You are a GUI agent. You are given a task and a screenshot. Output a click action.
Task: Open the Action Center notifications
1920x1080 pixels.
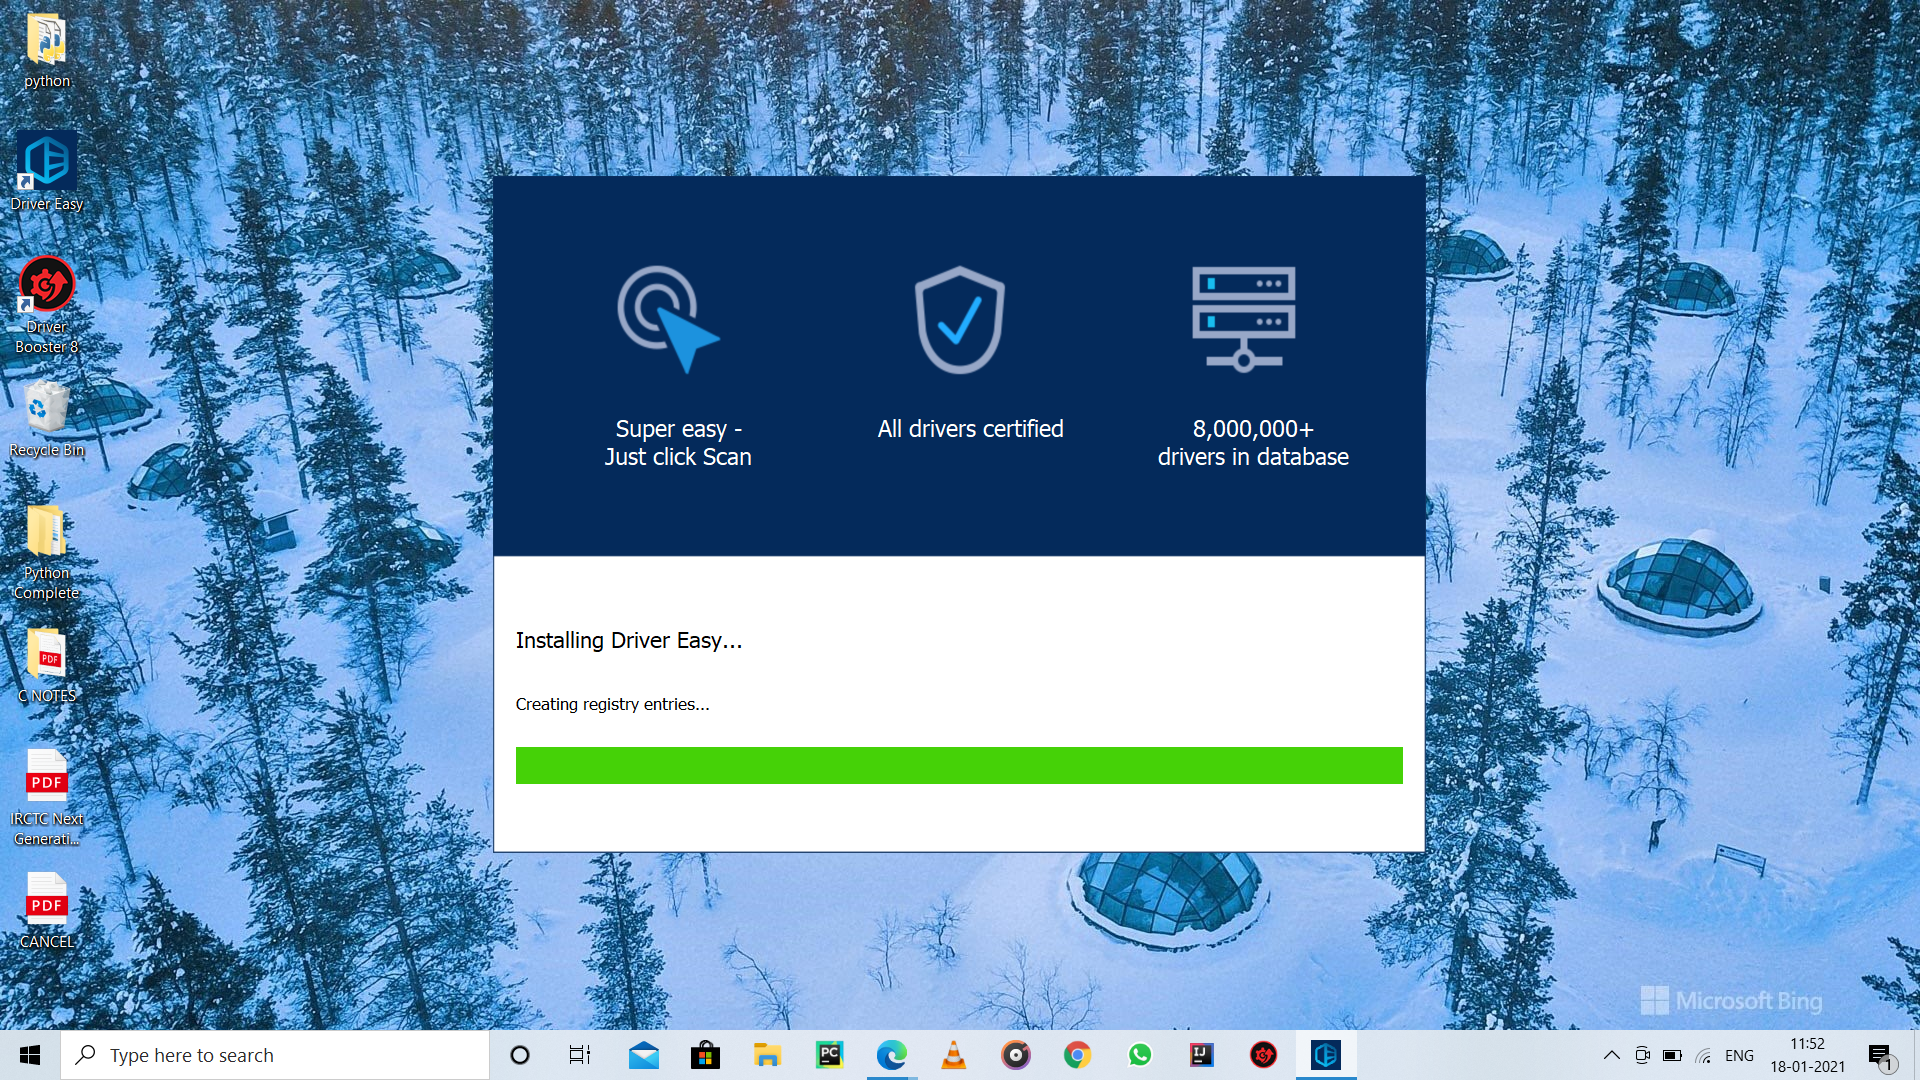click(1881, 1055)
